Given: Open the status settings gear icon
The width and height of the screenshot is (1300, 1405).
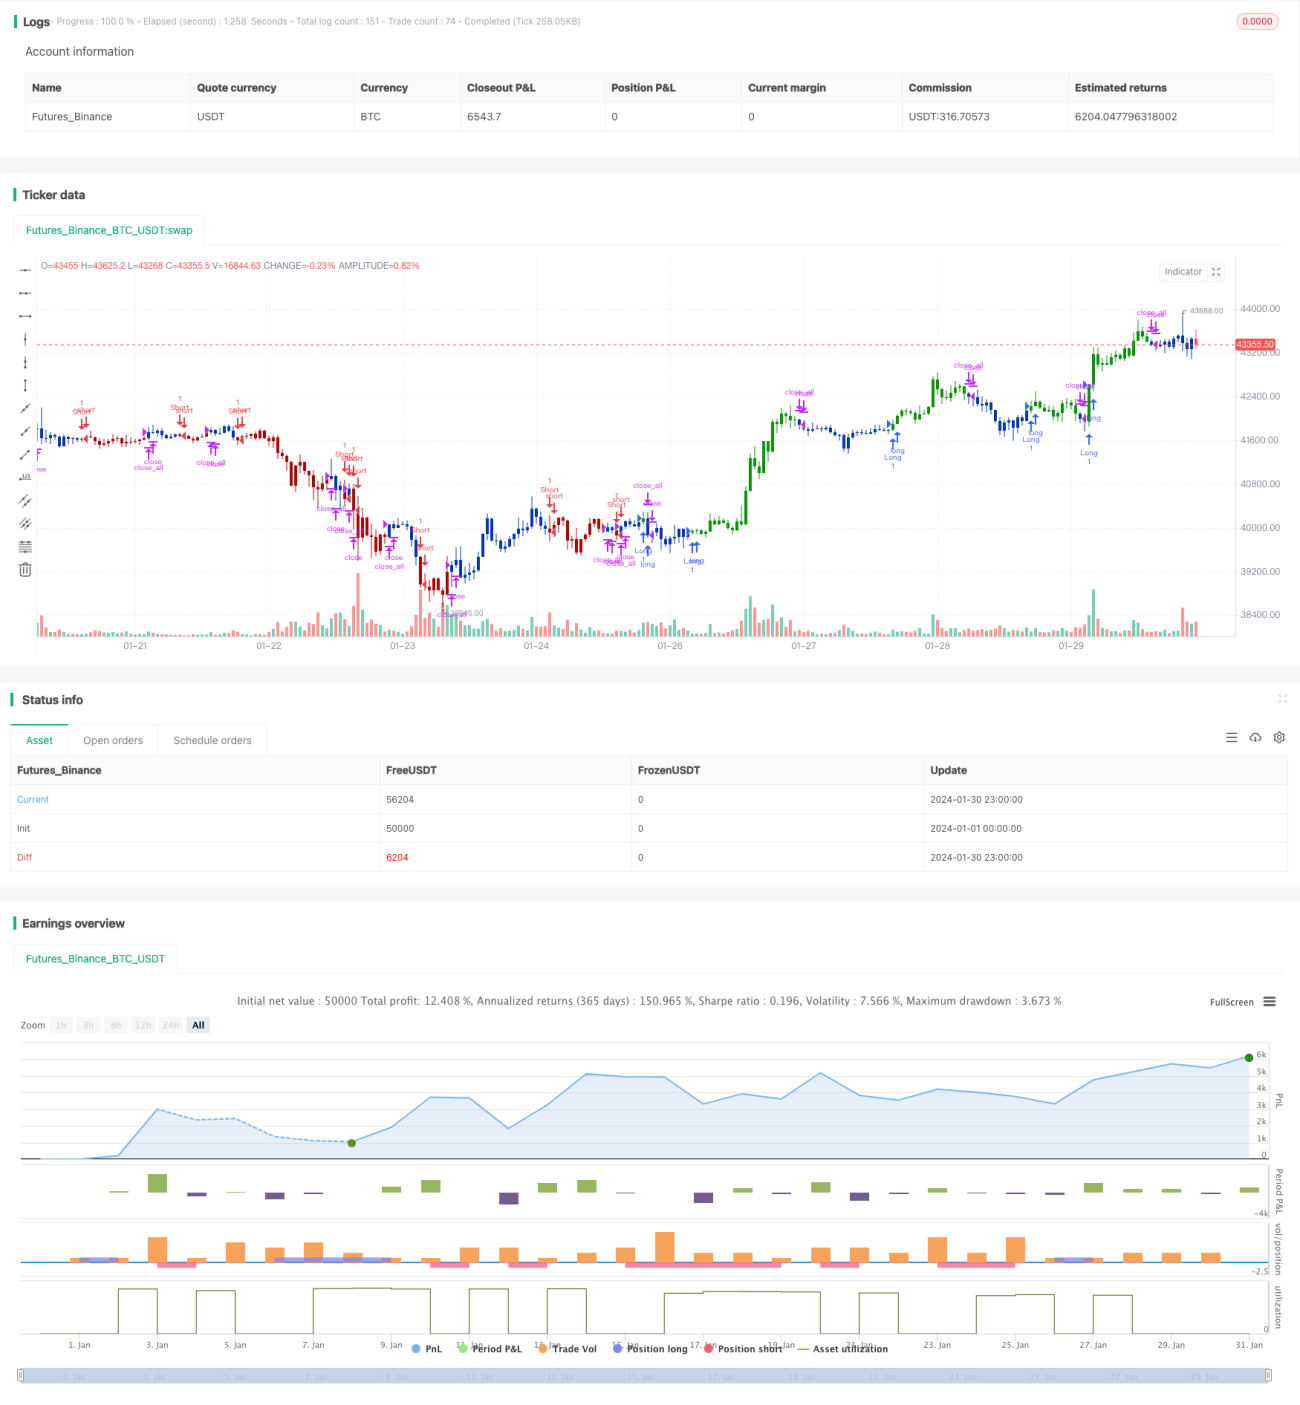Looking at the screenshot, I should point(1279,738).
